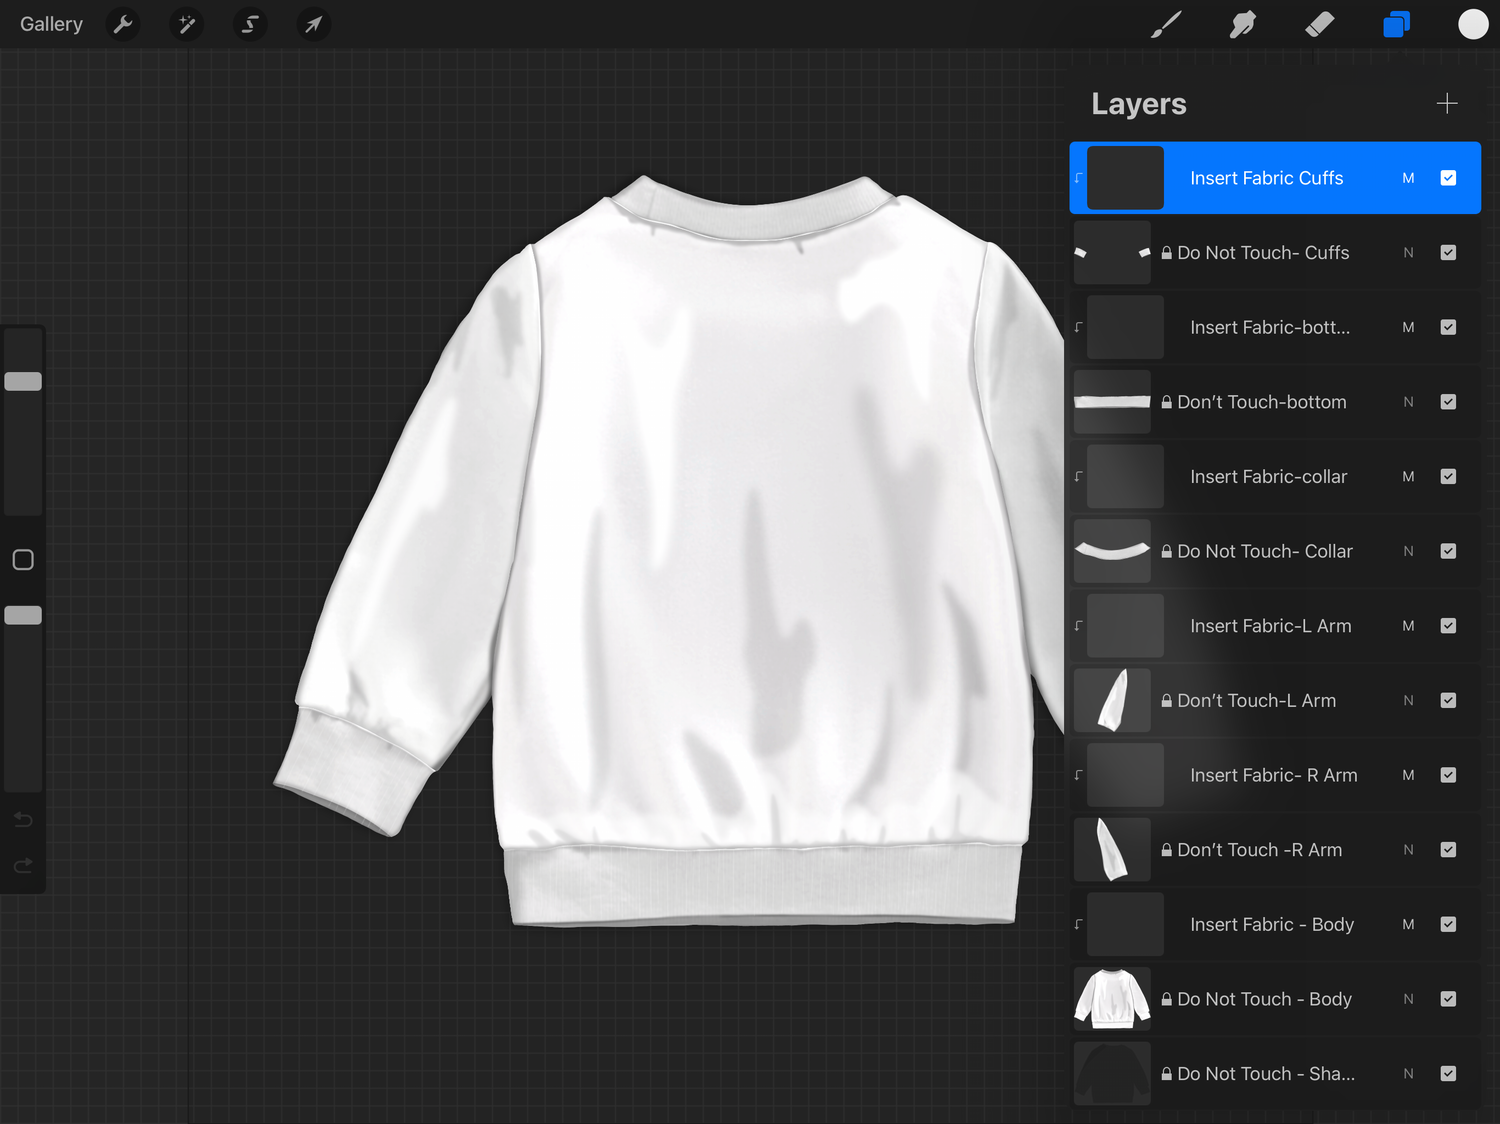Image resolution: width=1500 pixels, height=1124 pixels.
Task: Open the Actions wrench menu
Action: coord(123,24)
